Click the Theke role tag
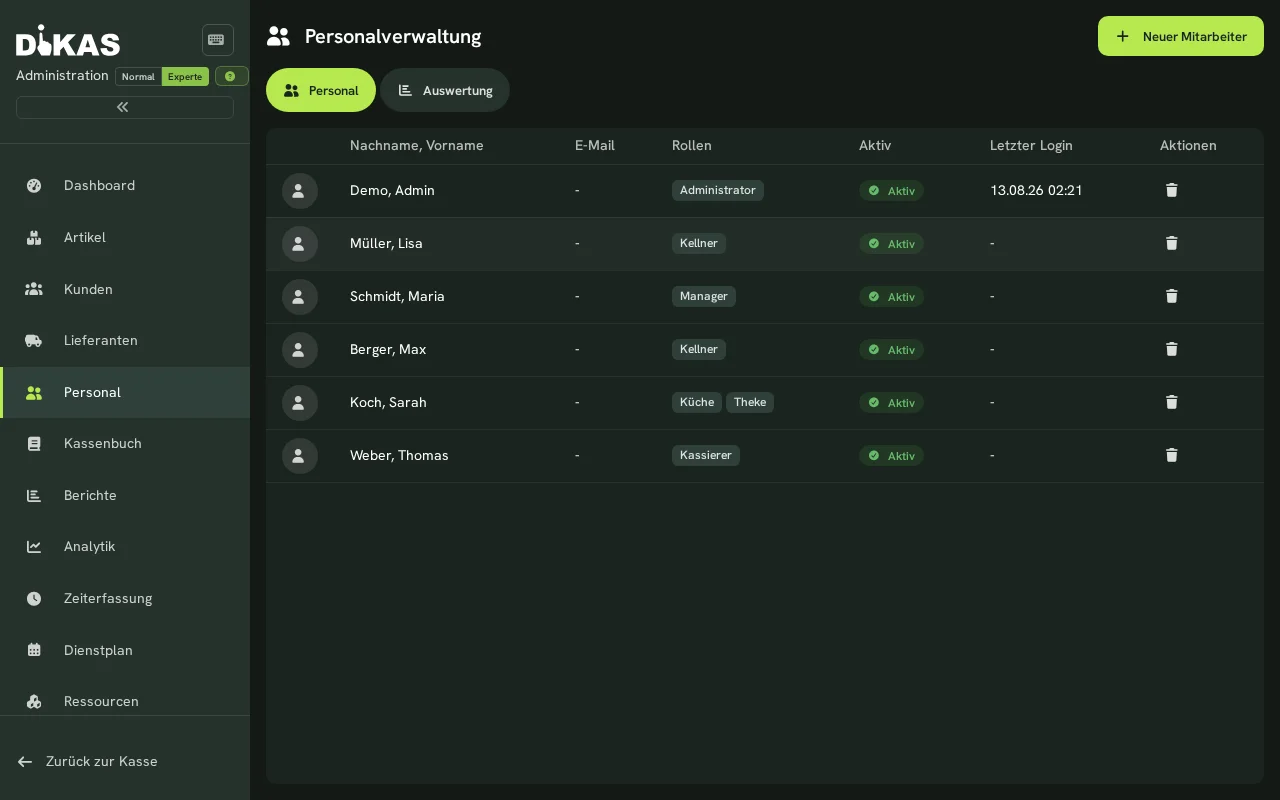This screenshot has width=1280, height=800. pyautogui.click(x=750, y=402)
